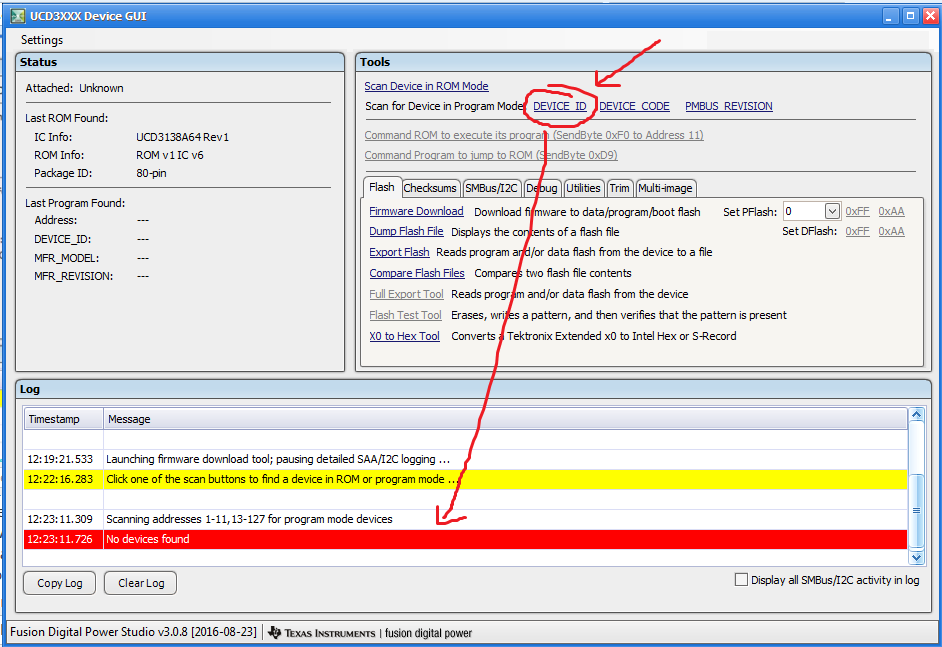Viewport: 942px width, 647px height.
Task: Click log scrollbar up arrow
Action: [916, 415]
